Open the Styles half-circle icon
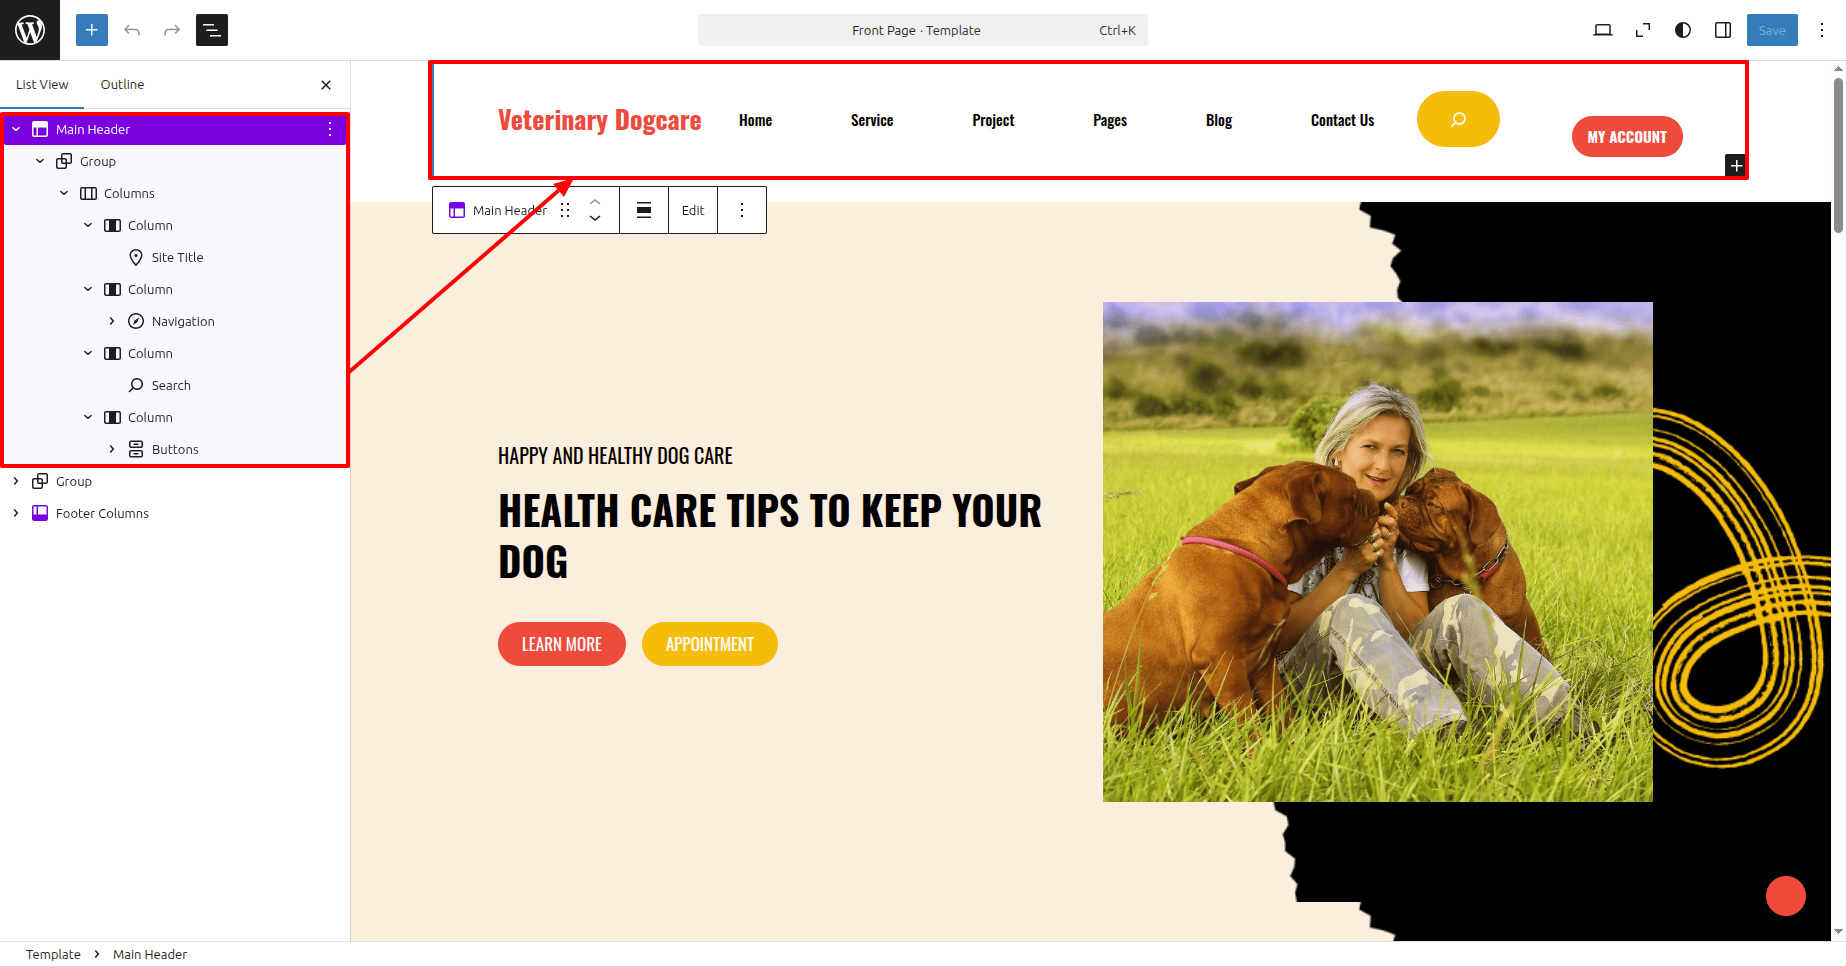 tap(1683, 30)
